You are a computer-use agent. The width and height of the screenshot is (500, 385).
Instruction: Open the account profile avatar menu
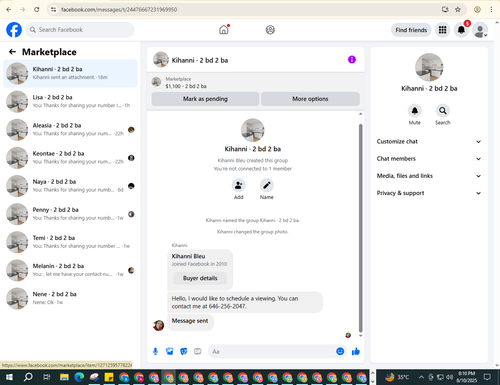[x=480, y=30]
